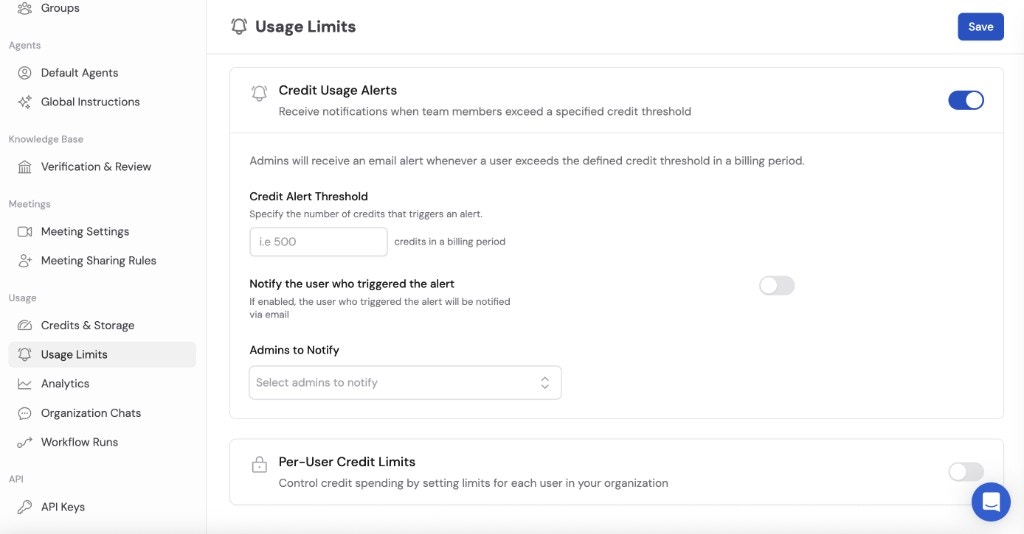The height and width of the screenshot is (534, 1024).
Task: Click the Verification & Review bank icon
Action: coord(24,166)
